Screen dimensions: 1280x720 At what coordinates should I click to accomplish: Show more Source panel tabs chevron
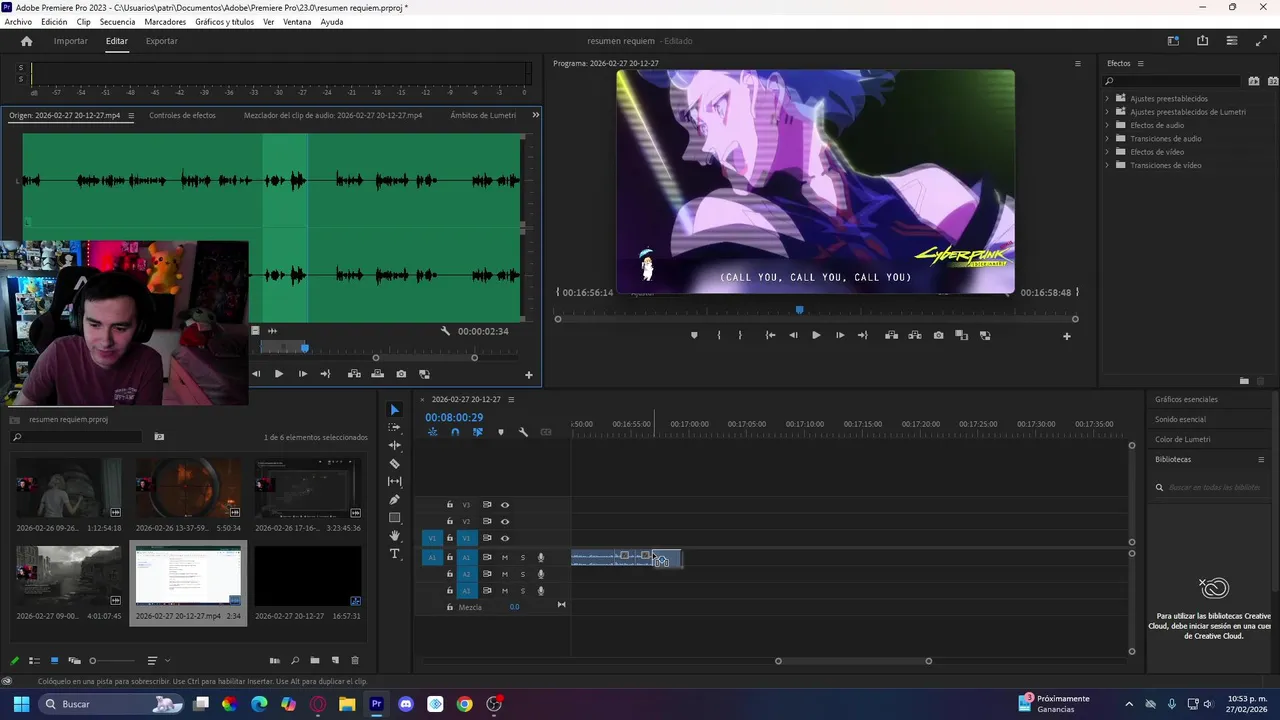pyautogui.click(x=535, y=115)
